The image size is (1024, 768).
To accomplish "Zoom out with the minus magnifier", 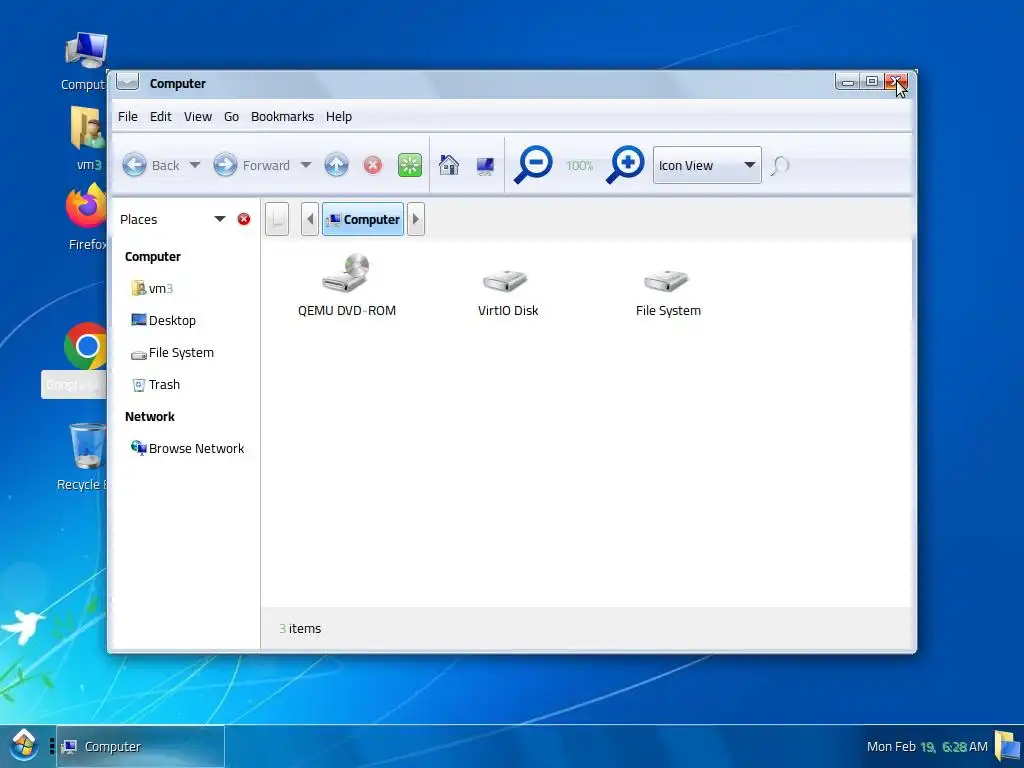I will click(534, 165).
